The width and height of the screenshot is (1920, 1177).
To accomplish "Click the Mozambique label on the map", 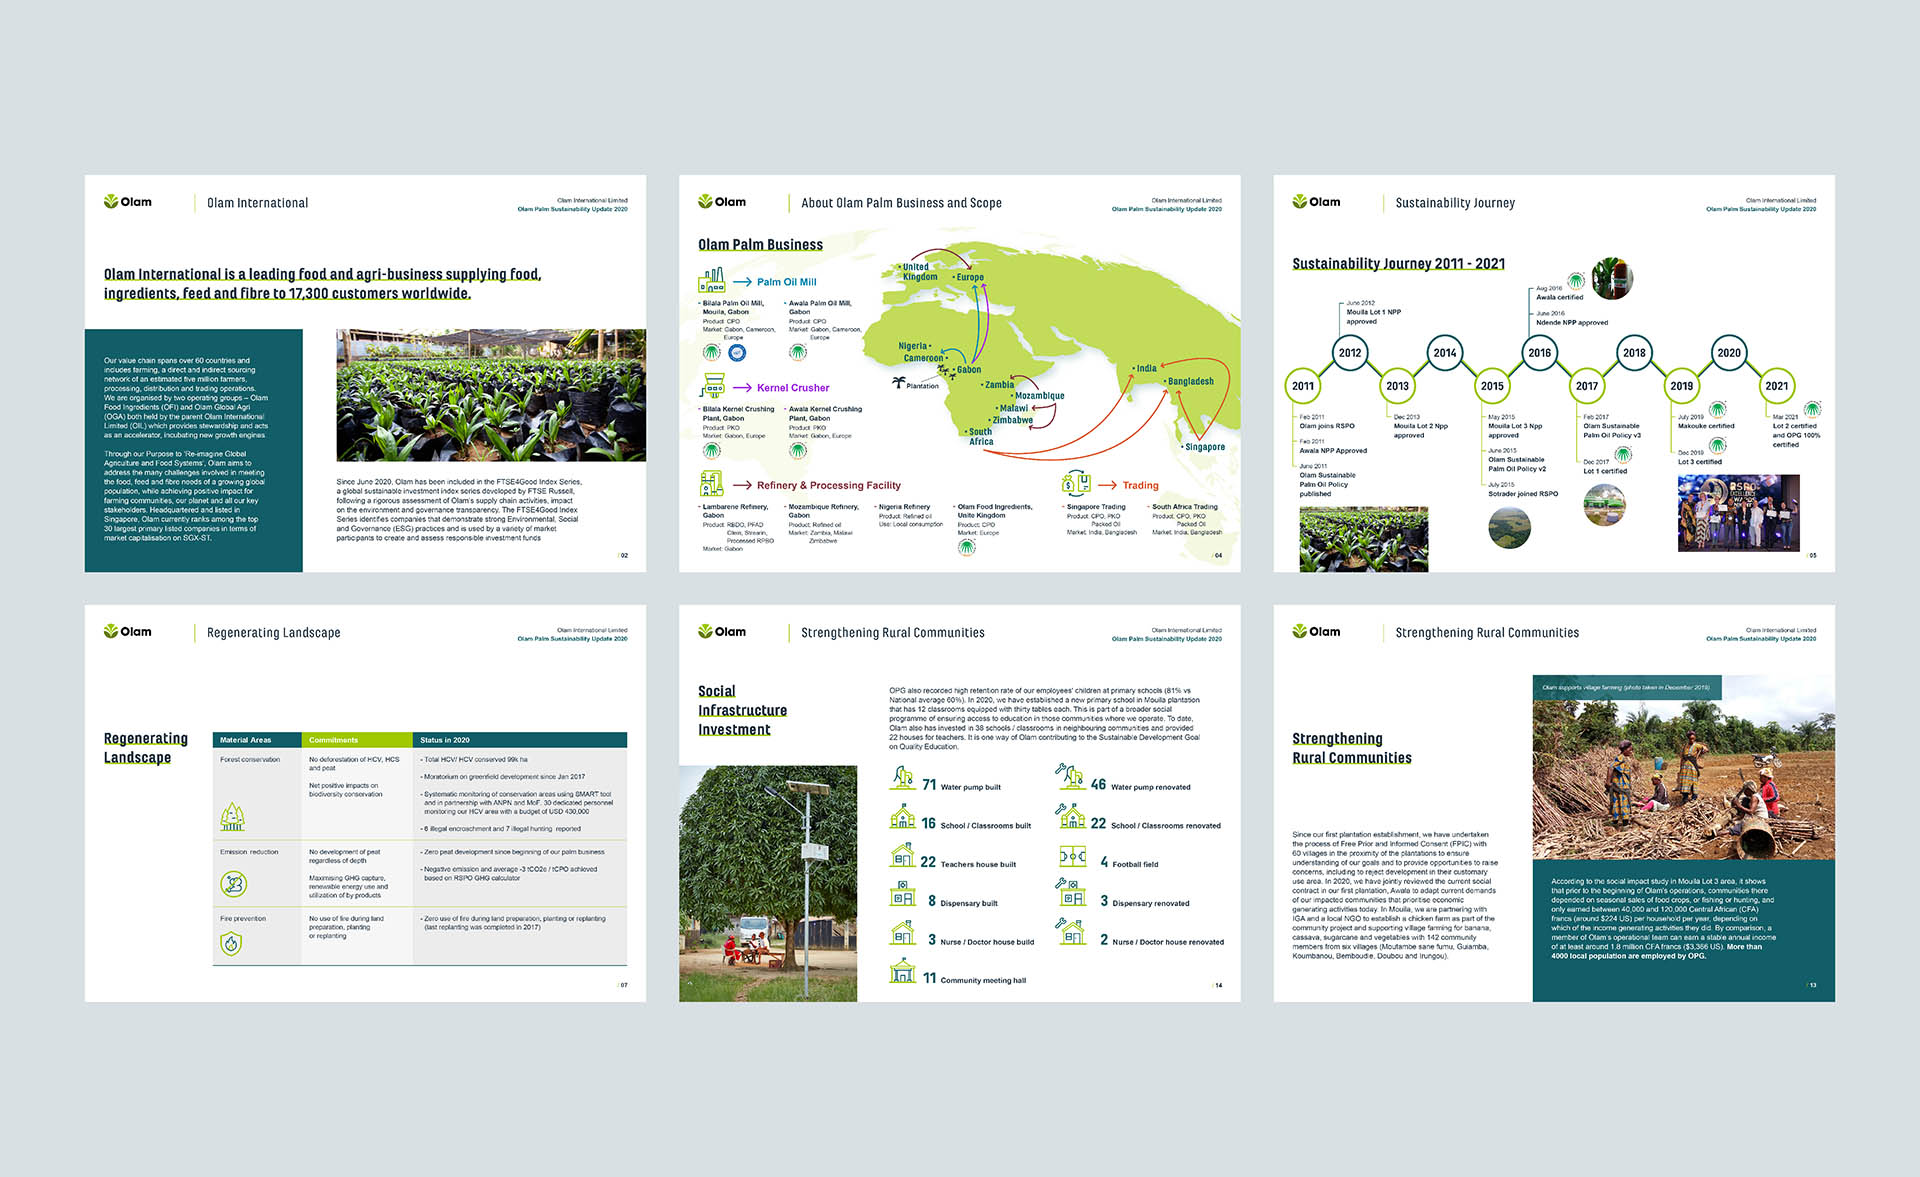I will pos(1039,396).
